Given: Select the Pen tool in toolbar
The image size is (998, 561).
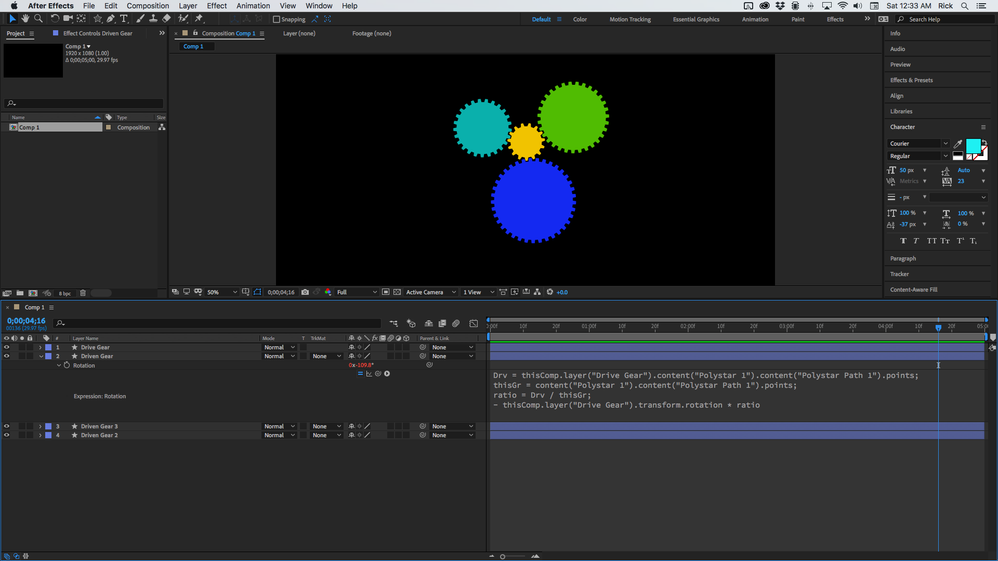Looking at the screenshot, I should [111, 19].
